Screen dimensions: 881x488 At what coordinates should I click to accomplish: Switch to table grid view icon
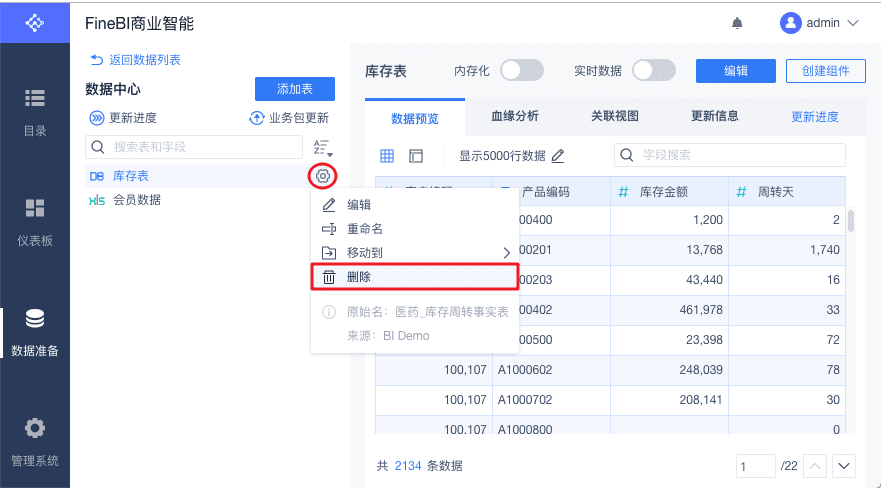(x=388, y=156)
